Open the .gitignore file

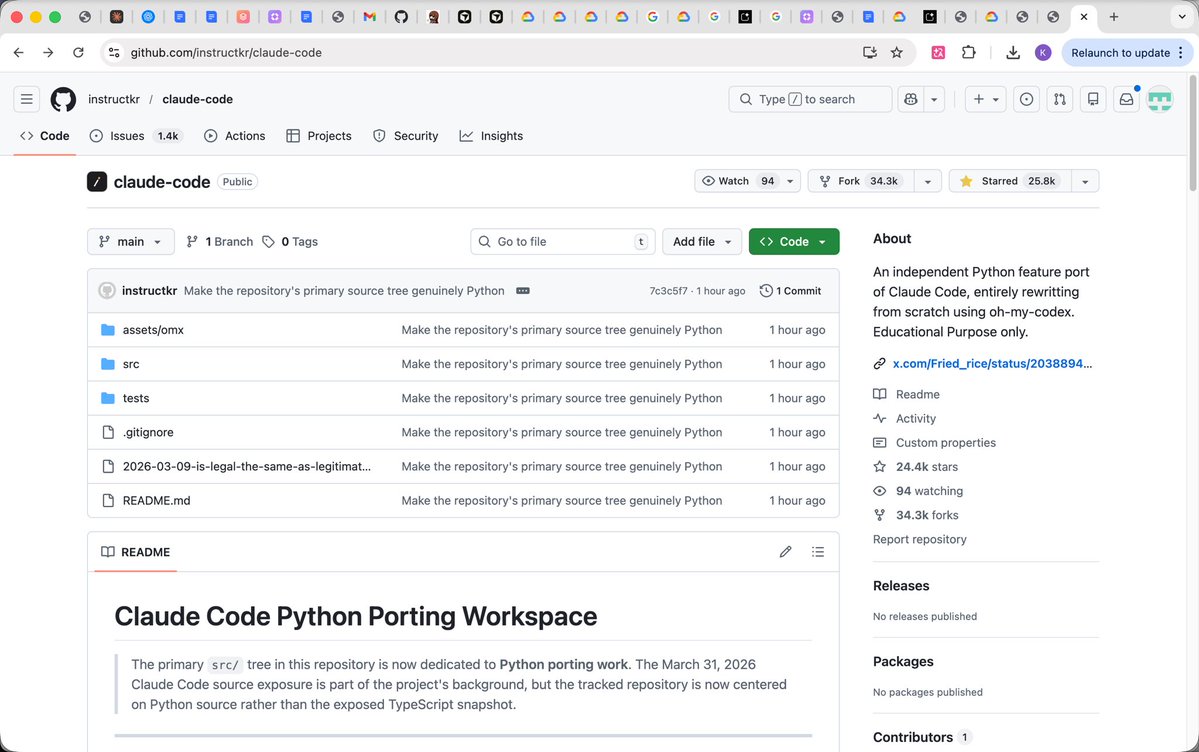(148, 432)
